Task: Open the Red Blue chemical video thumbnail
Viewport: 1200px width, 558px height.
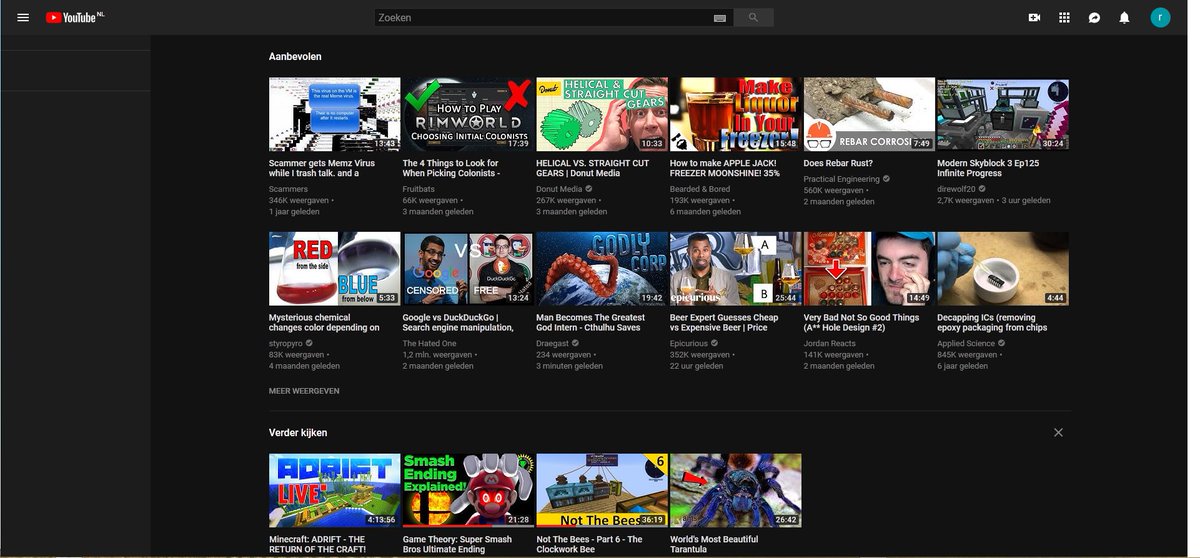Action: (335, 268)
